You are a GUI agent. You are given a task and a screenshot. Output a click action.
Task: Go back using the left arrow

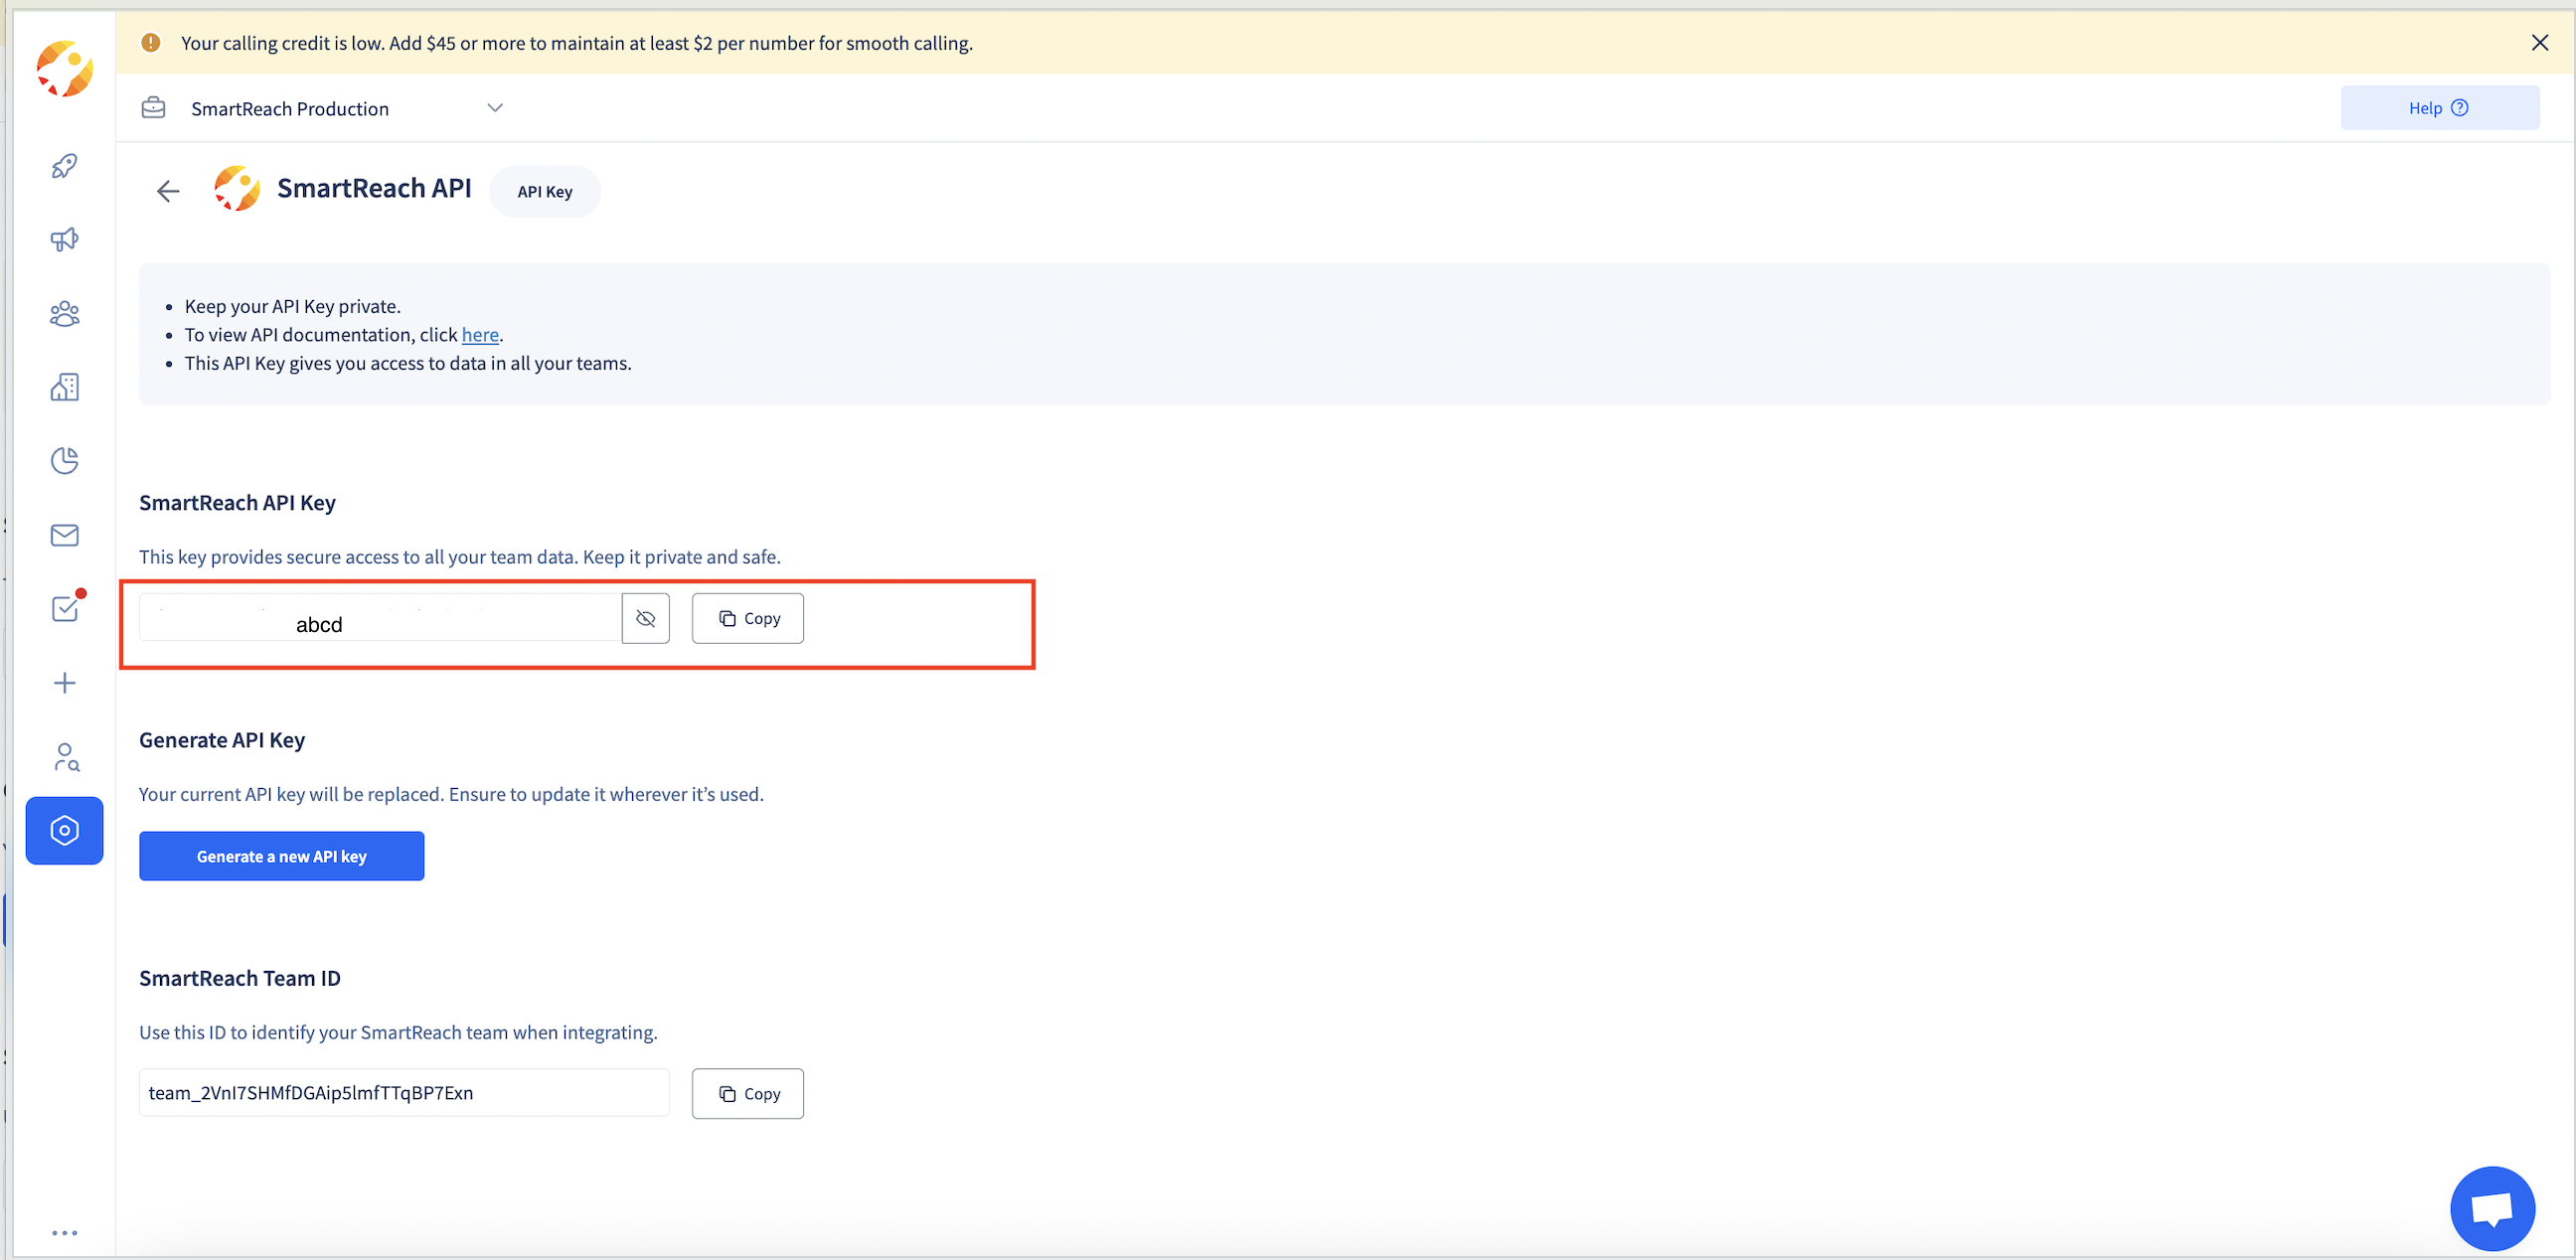(168, 191)
